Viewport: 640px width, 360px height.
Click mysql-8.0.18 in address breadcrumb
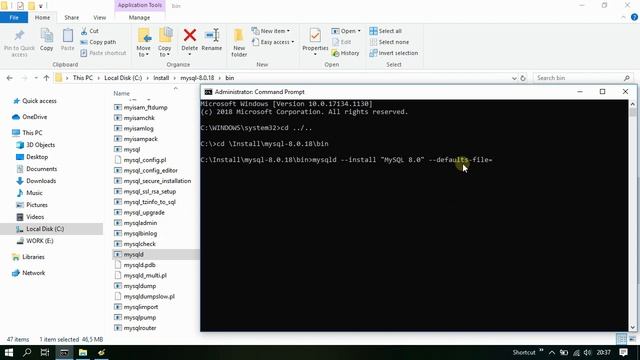click(197, 78)
